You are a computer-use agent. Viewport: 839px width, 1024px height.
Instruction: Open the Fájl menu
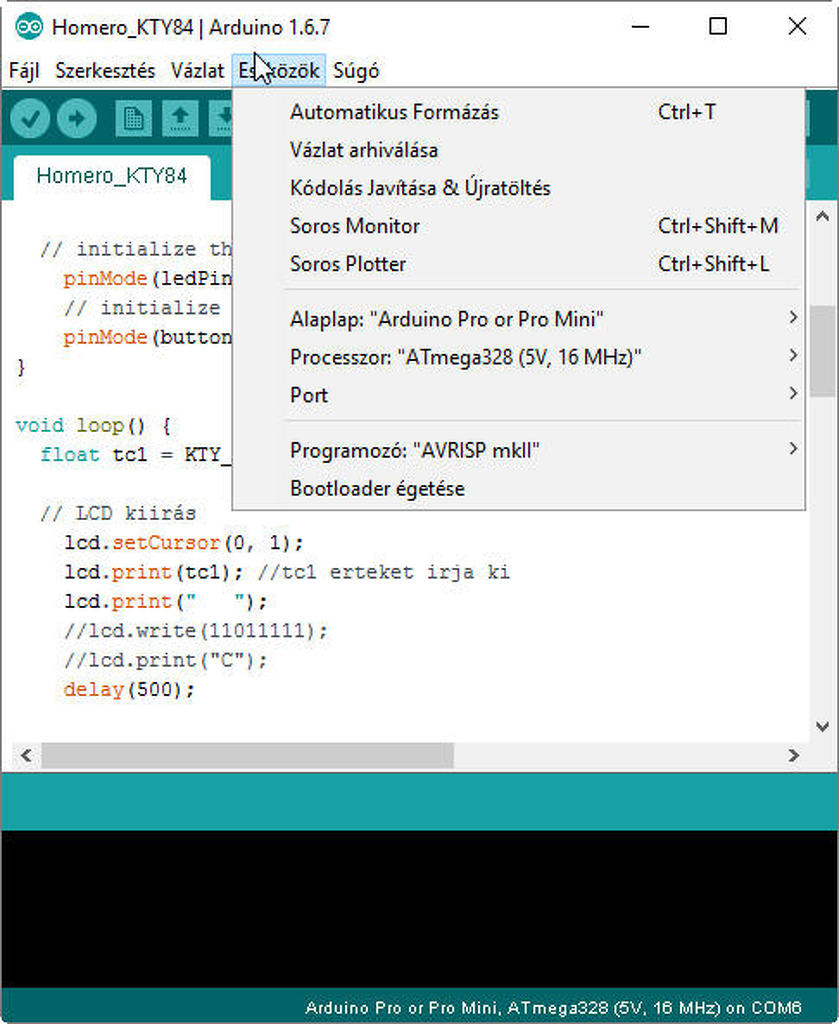pyautogui.click(x=24, y=71)
